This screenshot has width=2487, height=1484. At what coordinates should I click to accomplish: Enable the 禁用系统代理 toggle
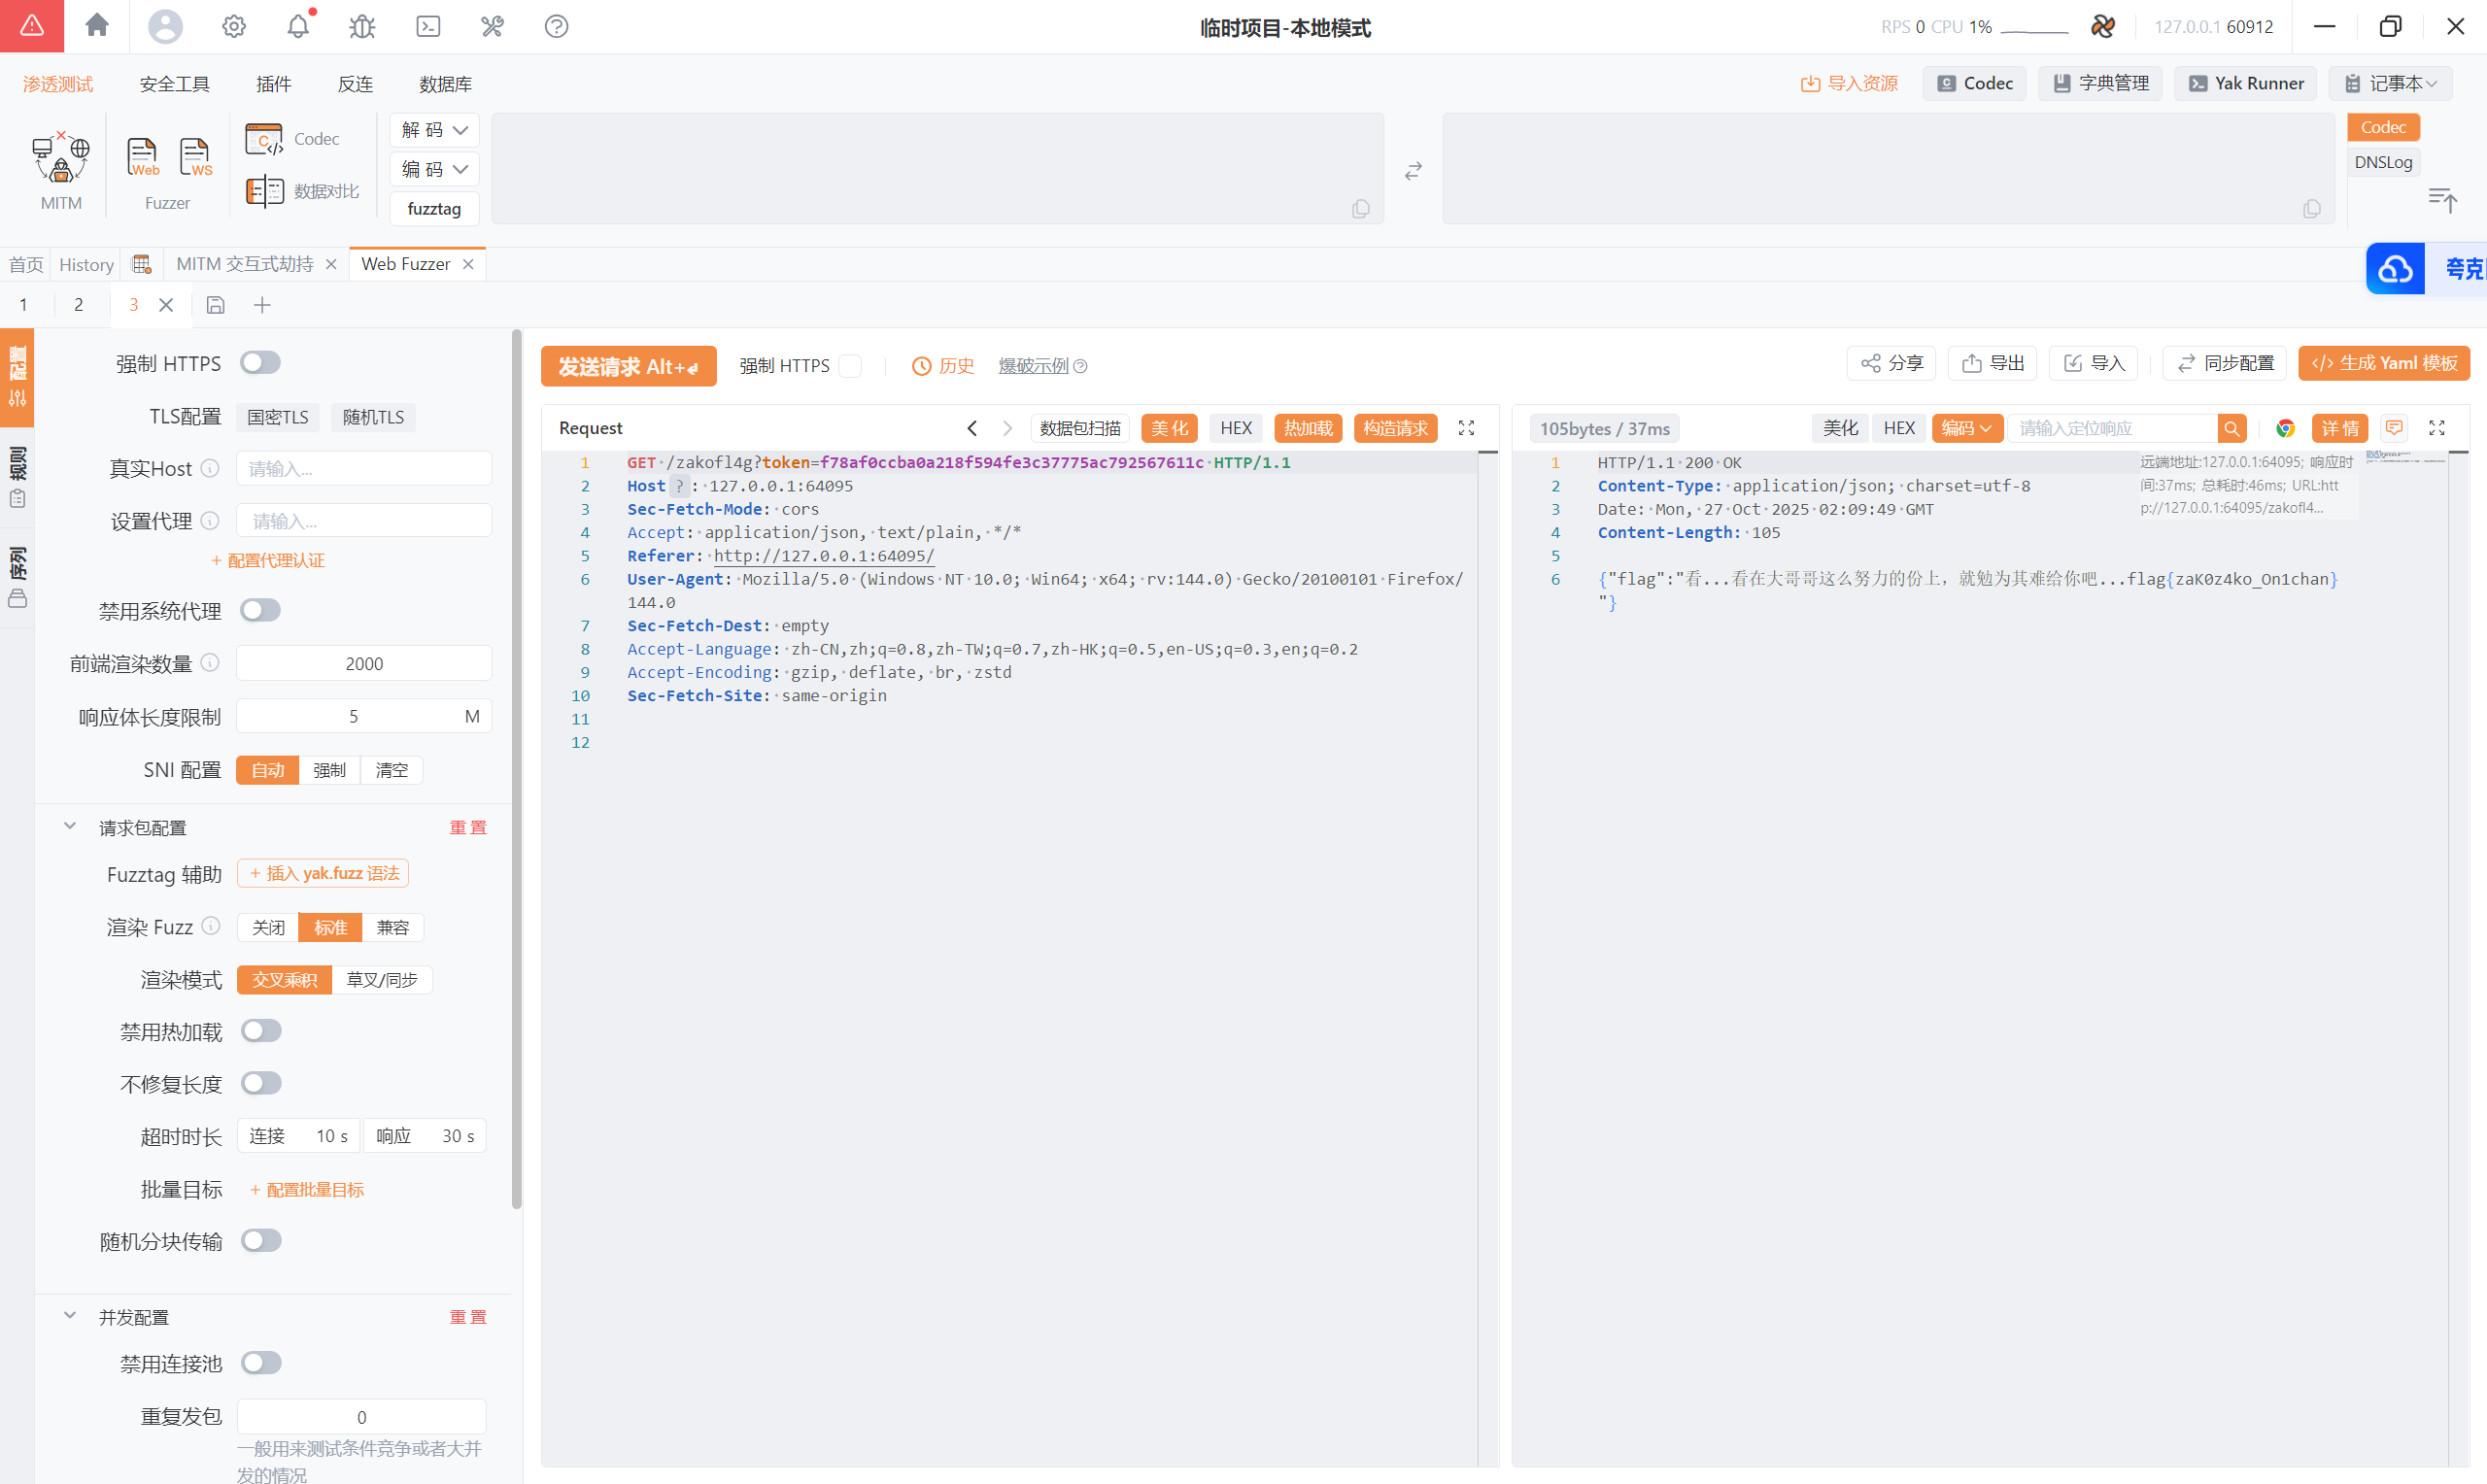[x=260, y=610]
